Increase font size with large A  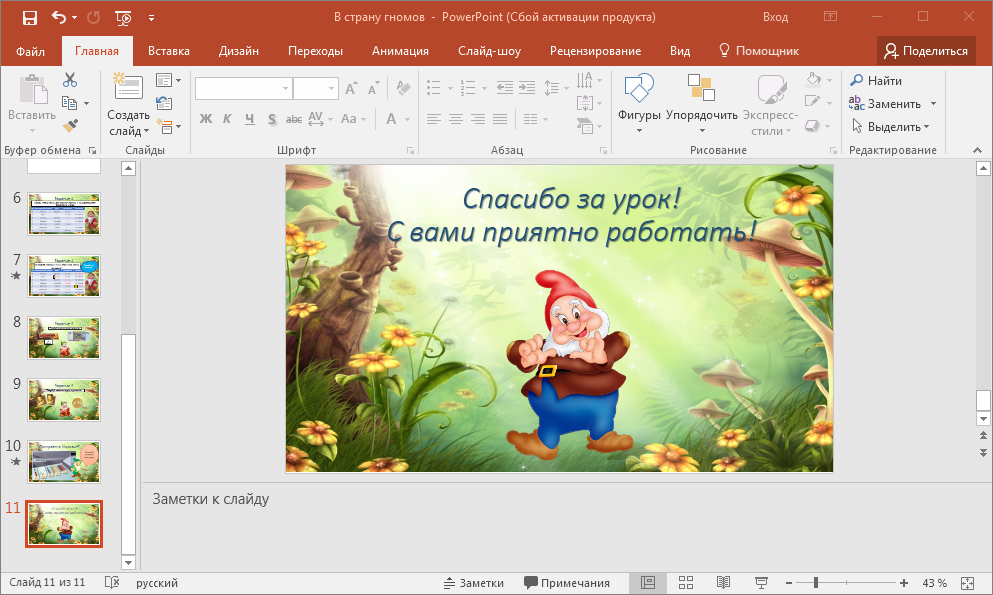click(351, 88)
